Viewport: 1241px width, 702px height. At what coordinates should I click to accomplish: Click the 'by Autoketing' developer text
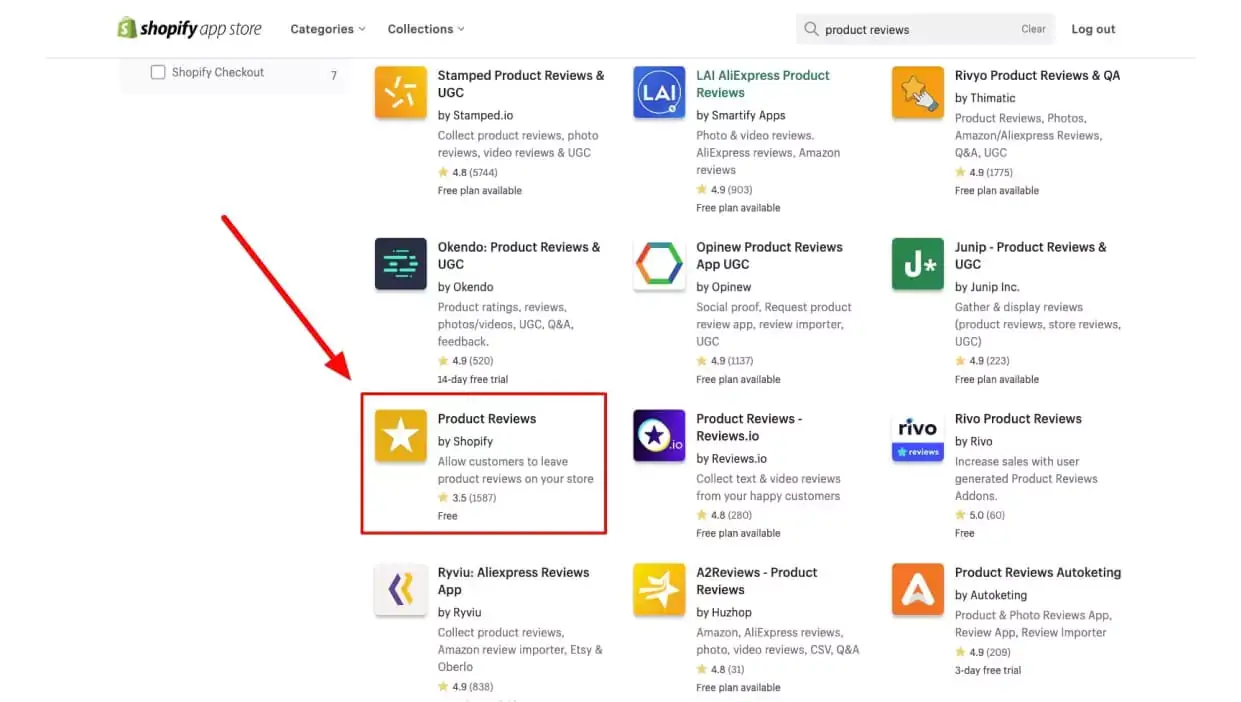[990, 595]
